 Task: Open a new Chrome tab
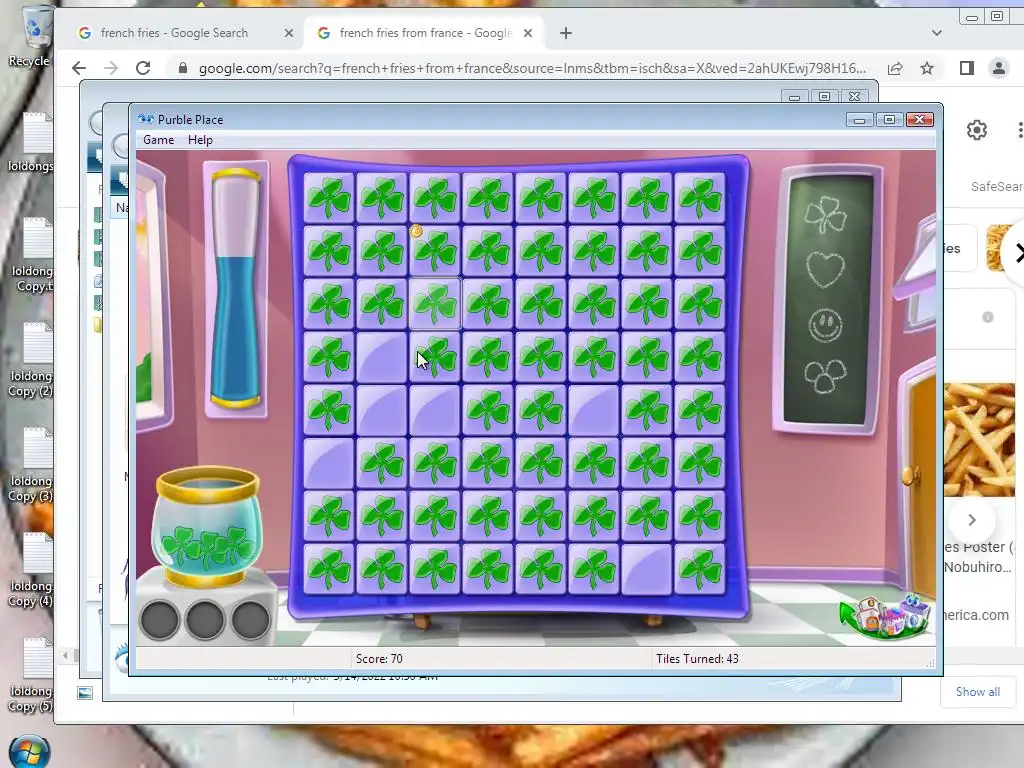(x=566, y=33)
